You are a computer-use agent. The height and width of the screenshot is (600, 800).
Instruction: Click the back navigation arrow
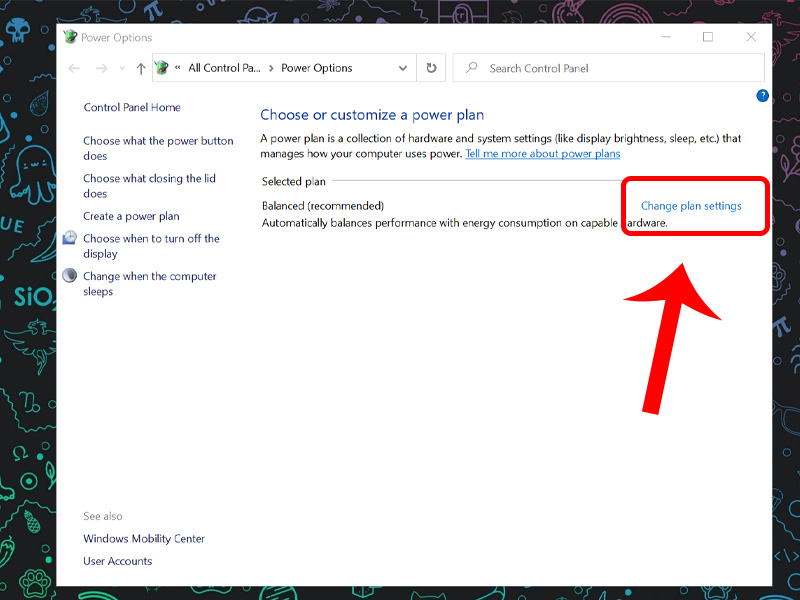(x=74, y=68)
